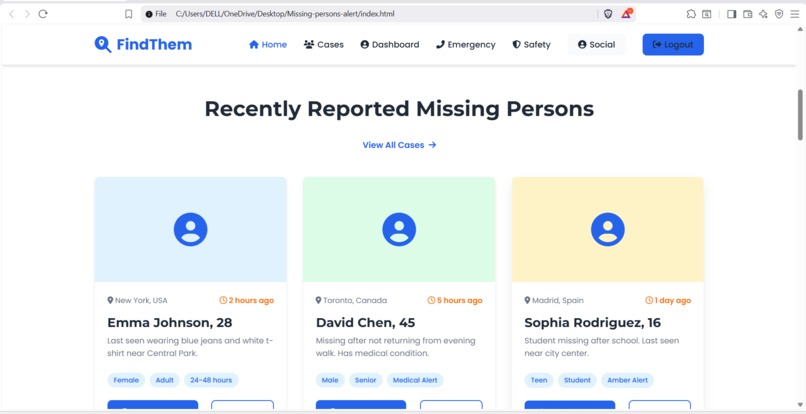The height and width of the screenshot is (414, 806).
Task: Open the Emergency nav item
Action: (x=465, y=45)
